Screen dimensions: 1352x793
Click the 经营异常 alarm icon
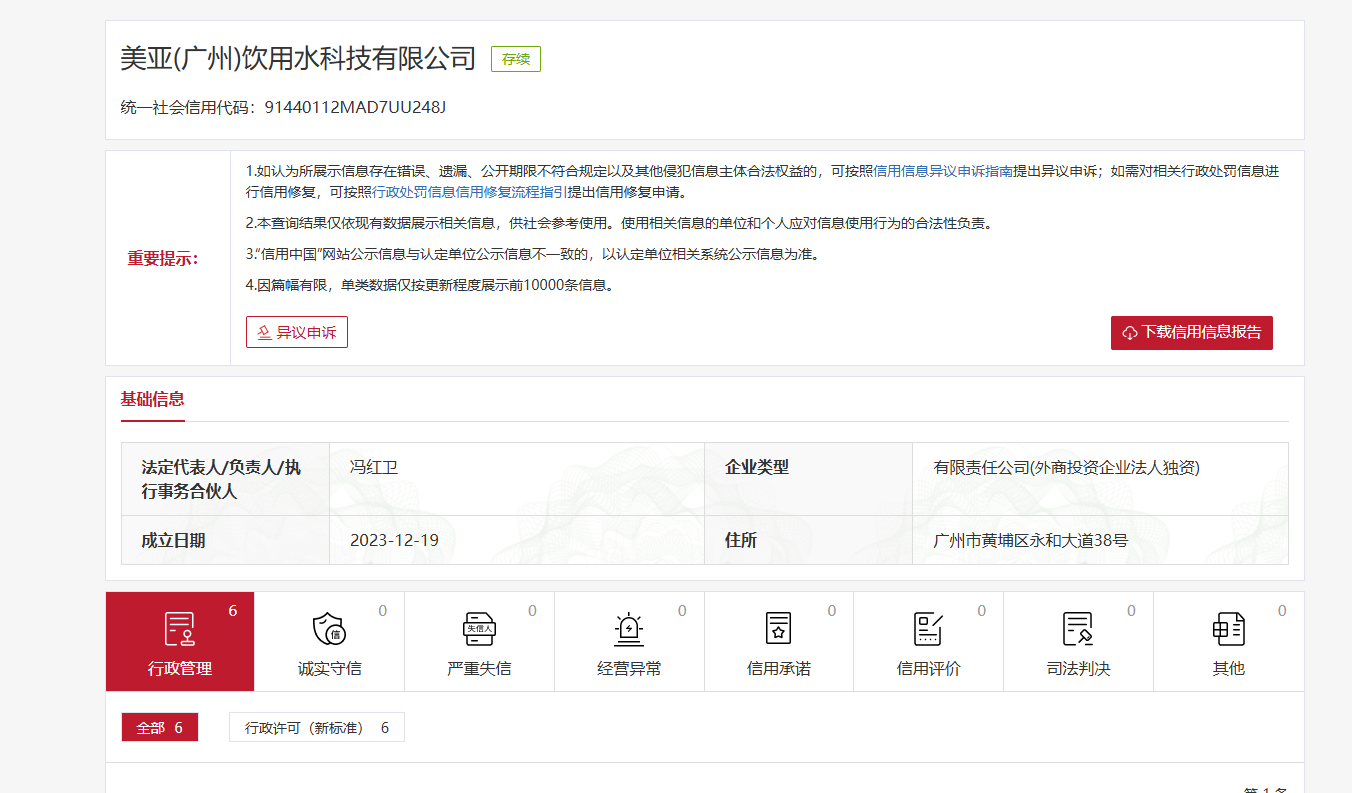(628, 629)
